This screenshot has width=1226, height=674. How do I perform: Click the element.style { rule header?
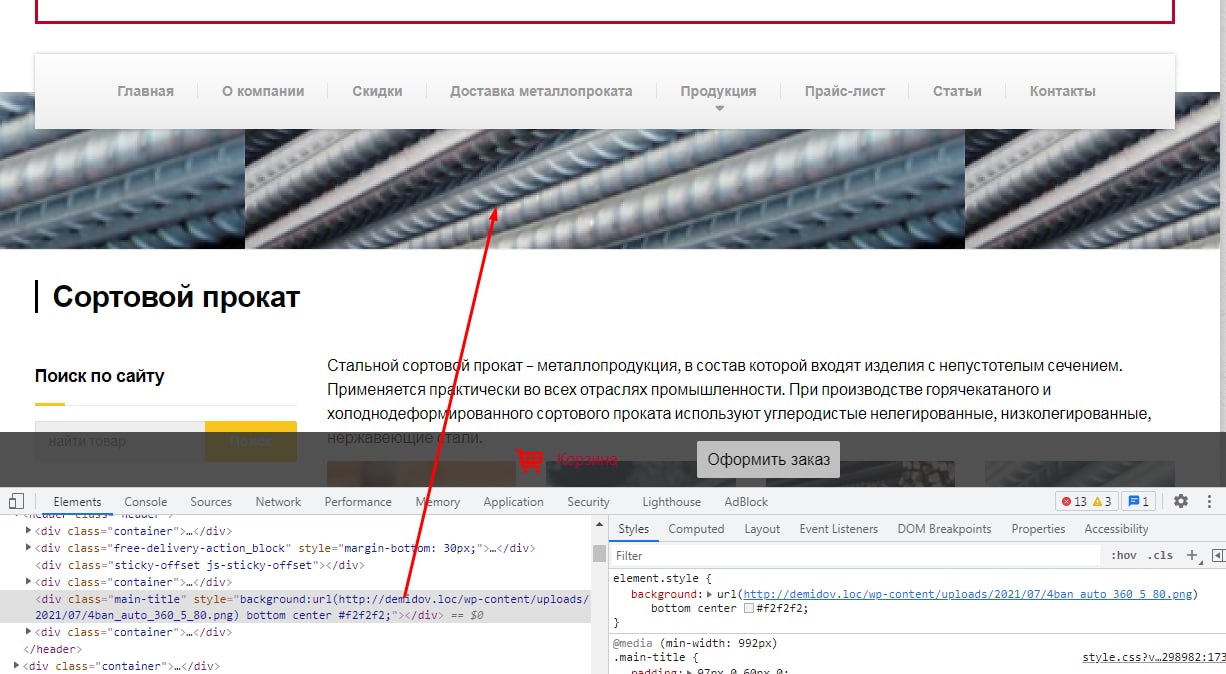[x=661, y=578]
